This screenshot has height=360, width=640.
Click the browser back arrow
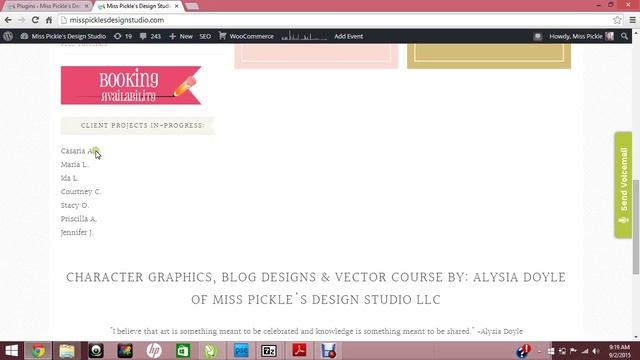coord(8,20)
